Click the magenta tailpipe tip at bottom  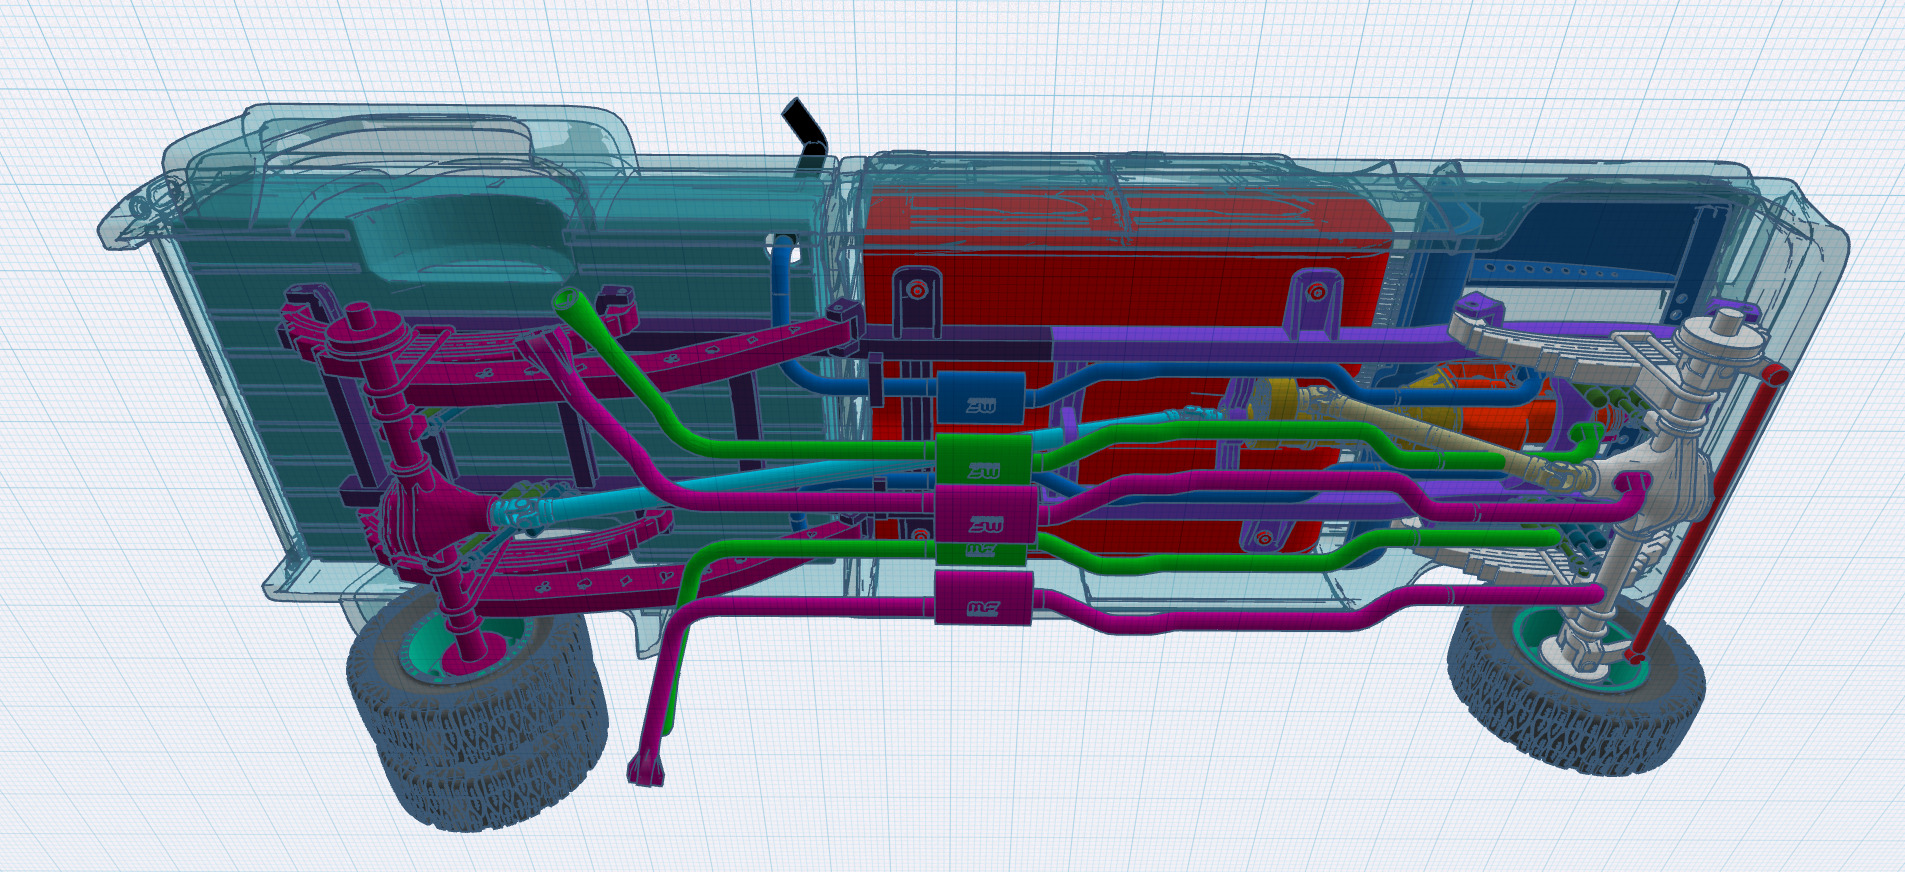646,768
